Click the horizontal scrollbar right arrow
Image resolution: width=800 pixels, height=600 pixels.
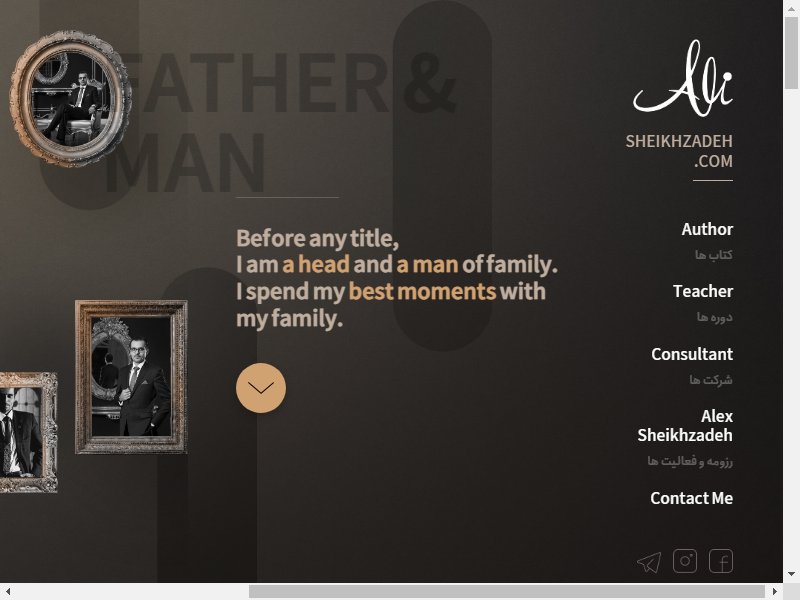tap(774, 591)
